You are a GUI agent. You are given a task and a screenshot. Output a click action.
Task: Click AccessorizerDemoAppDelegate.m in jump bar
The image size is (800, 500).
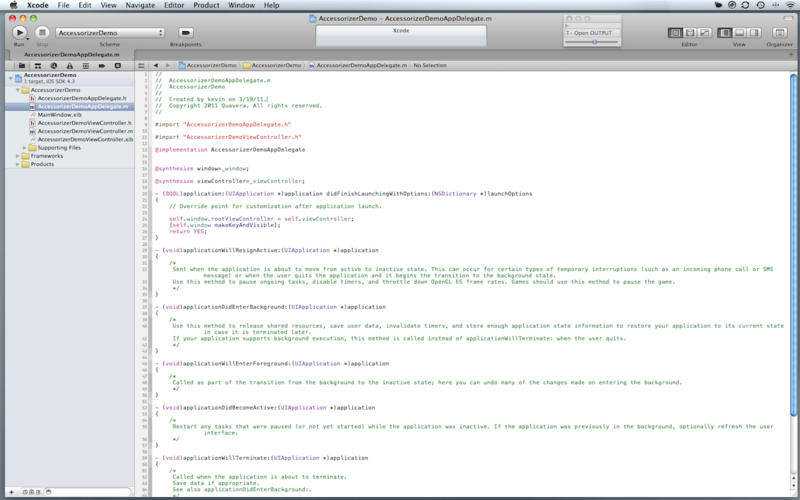(358, 65)
